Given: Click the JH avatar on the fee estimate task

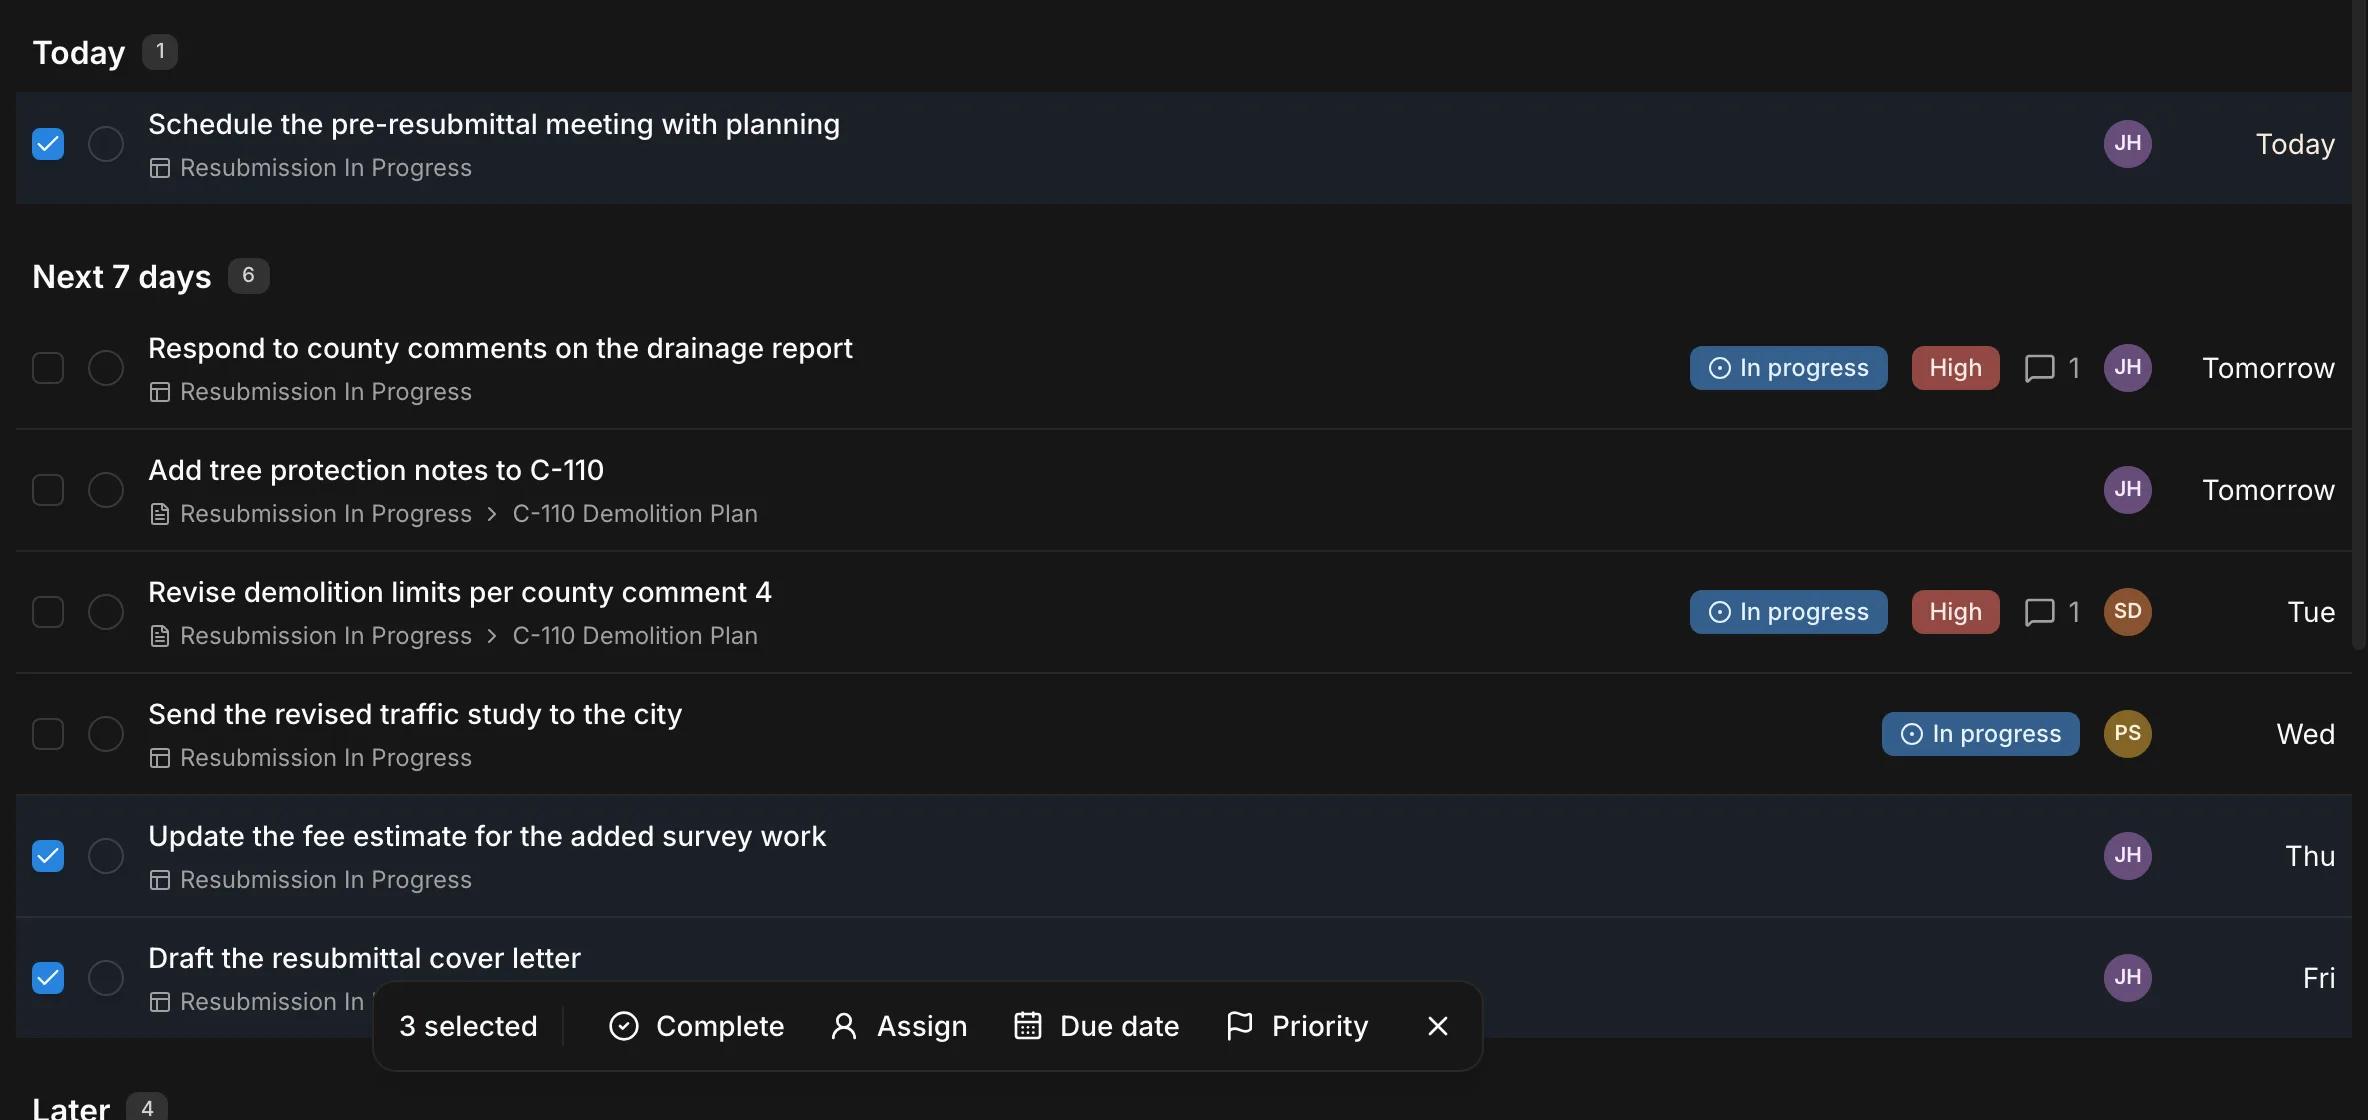Looking at the screenshot, I should [x=2128, y=856].
